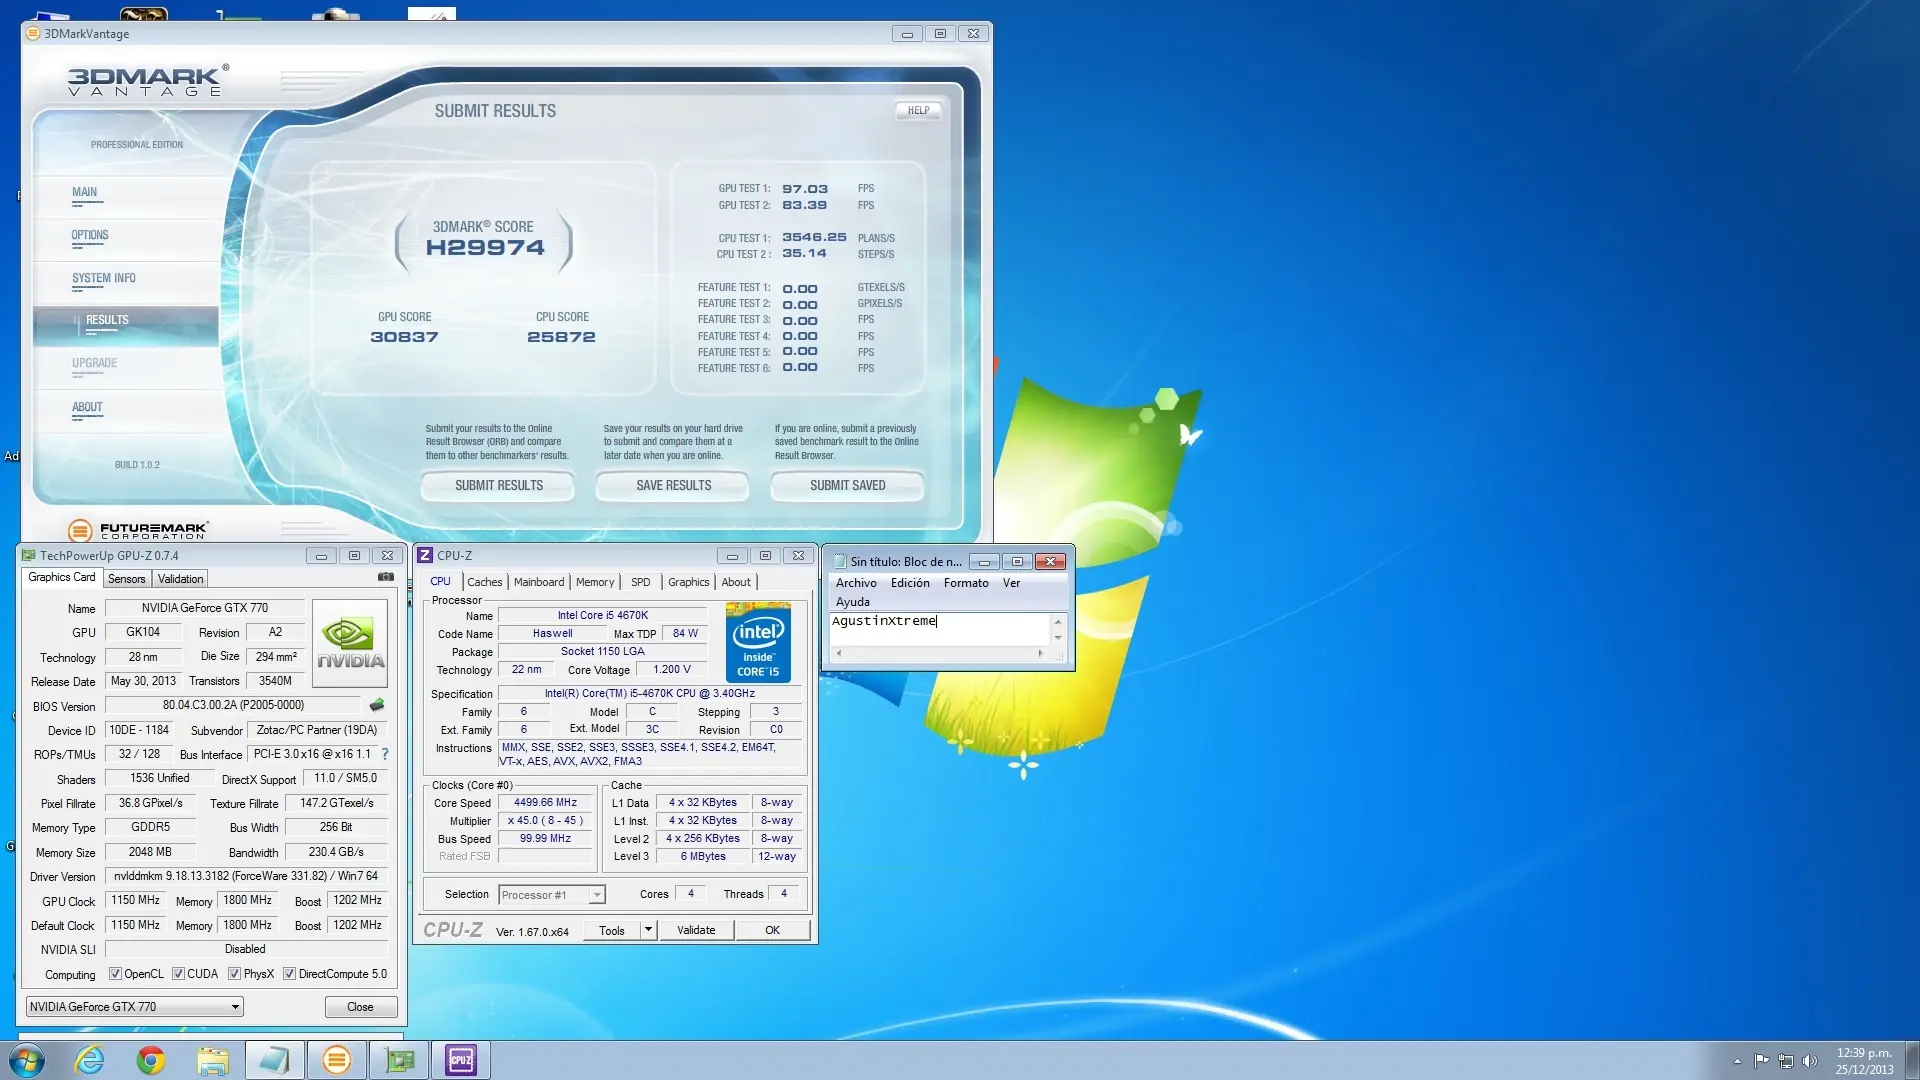Toggle the OpenCL checkbox in GPU-Z

[115, 974]
